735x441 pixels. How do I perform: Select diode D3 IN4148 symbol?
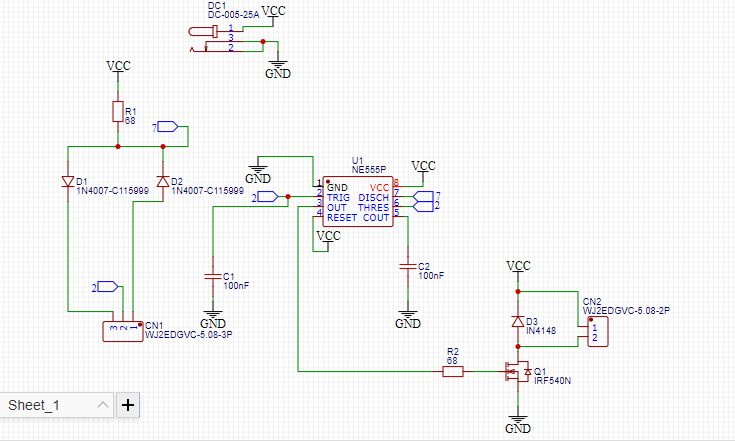click(518, 321)
